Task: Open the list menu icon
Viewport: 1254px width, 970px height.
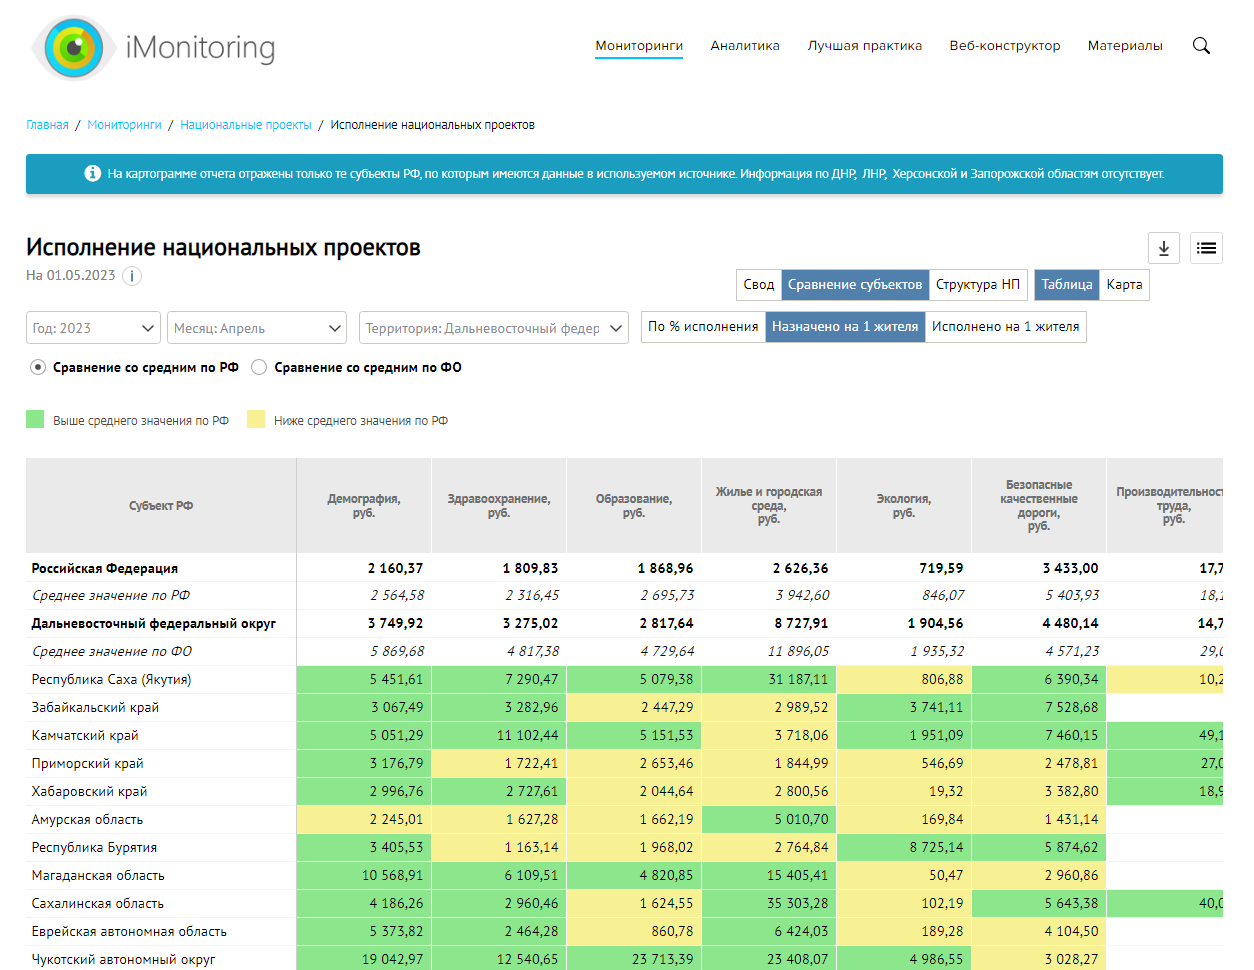Action: [1206, 248]
